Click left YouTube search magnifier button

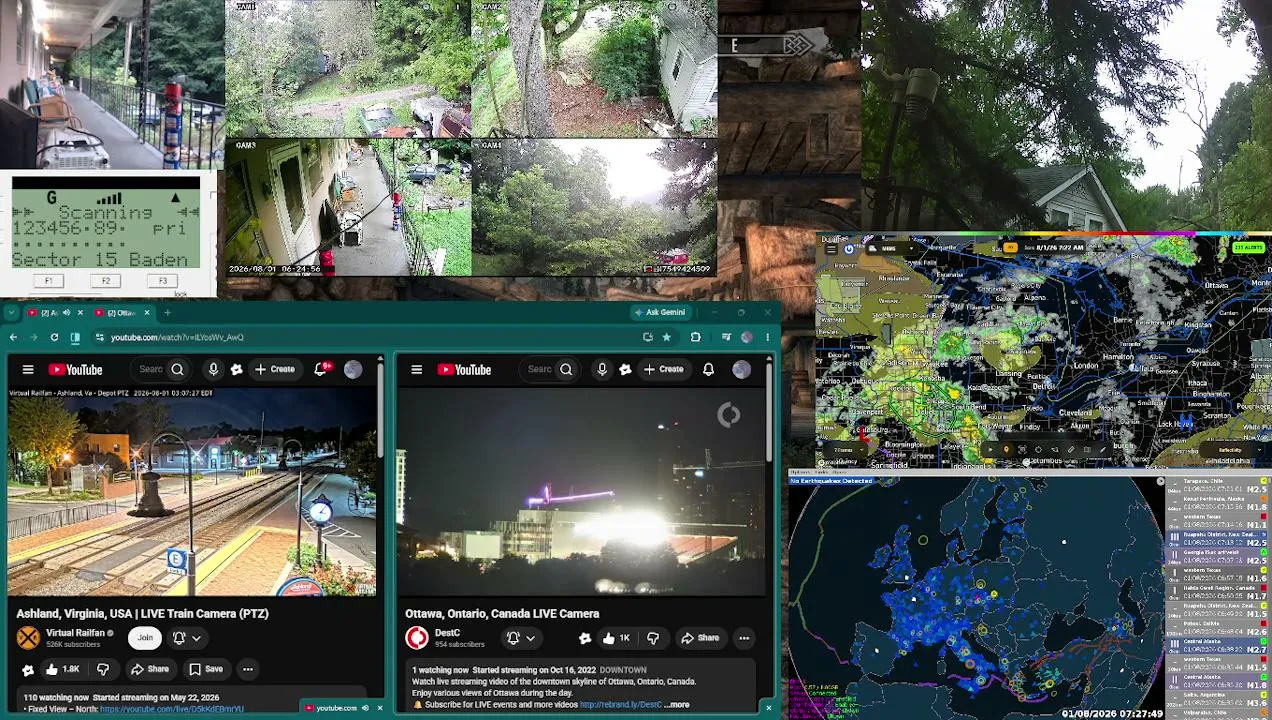[177, 370]
